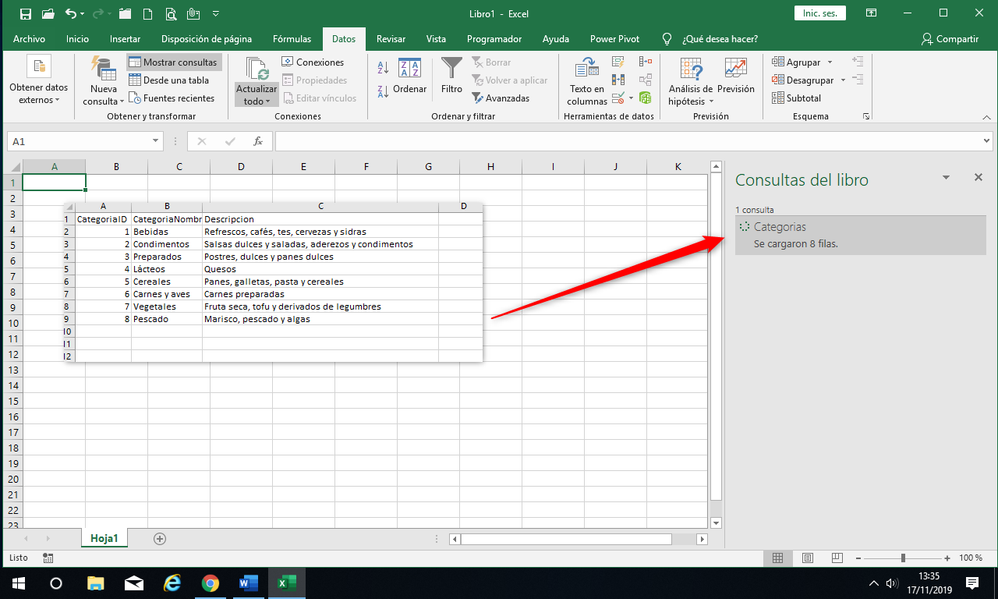Click Compartir button
The height and width of the screenshot is (599, 998).
click(x=949, y=39)
